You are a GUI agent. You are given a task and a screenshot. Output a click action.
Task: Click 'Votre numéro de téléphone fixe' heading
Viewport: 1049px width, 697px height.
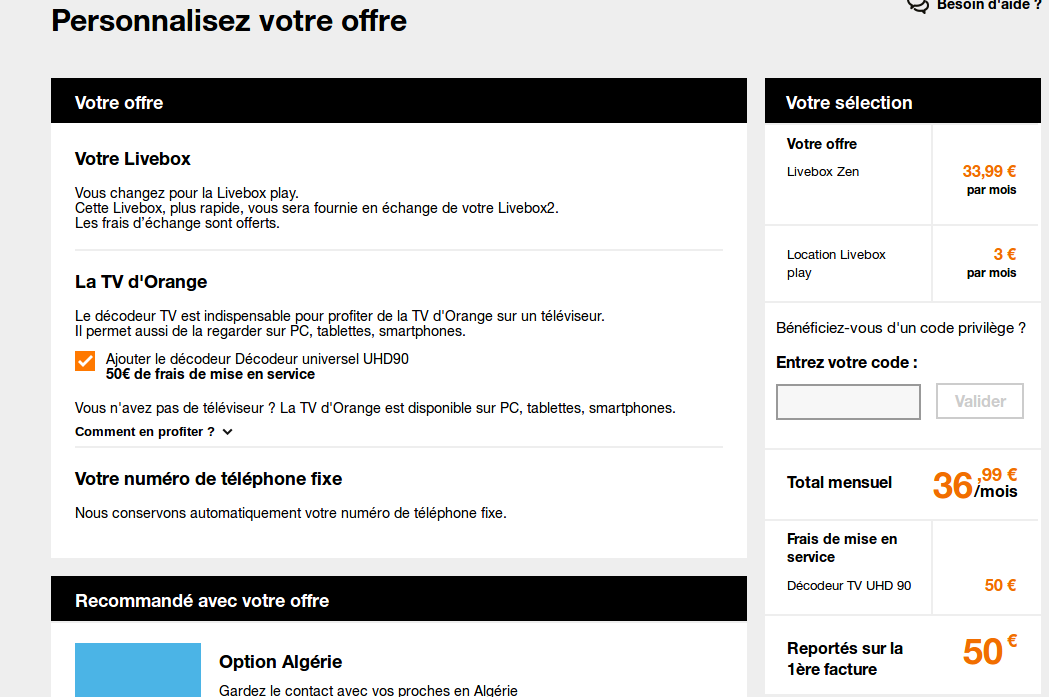click(x=208, y=479)
